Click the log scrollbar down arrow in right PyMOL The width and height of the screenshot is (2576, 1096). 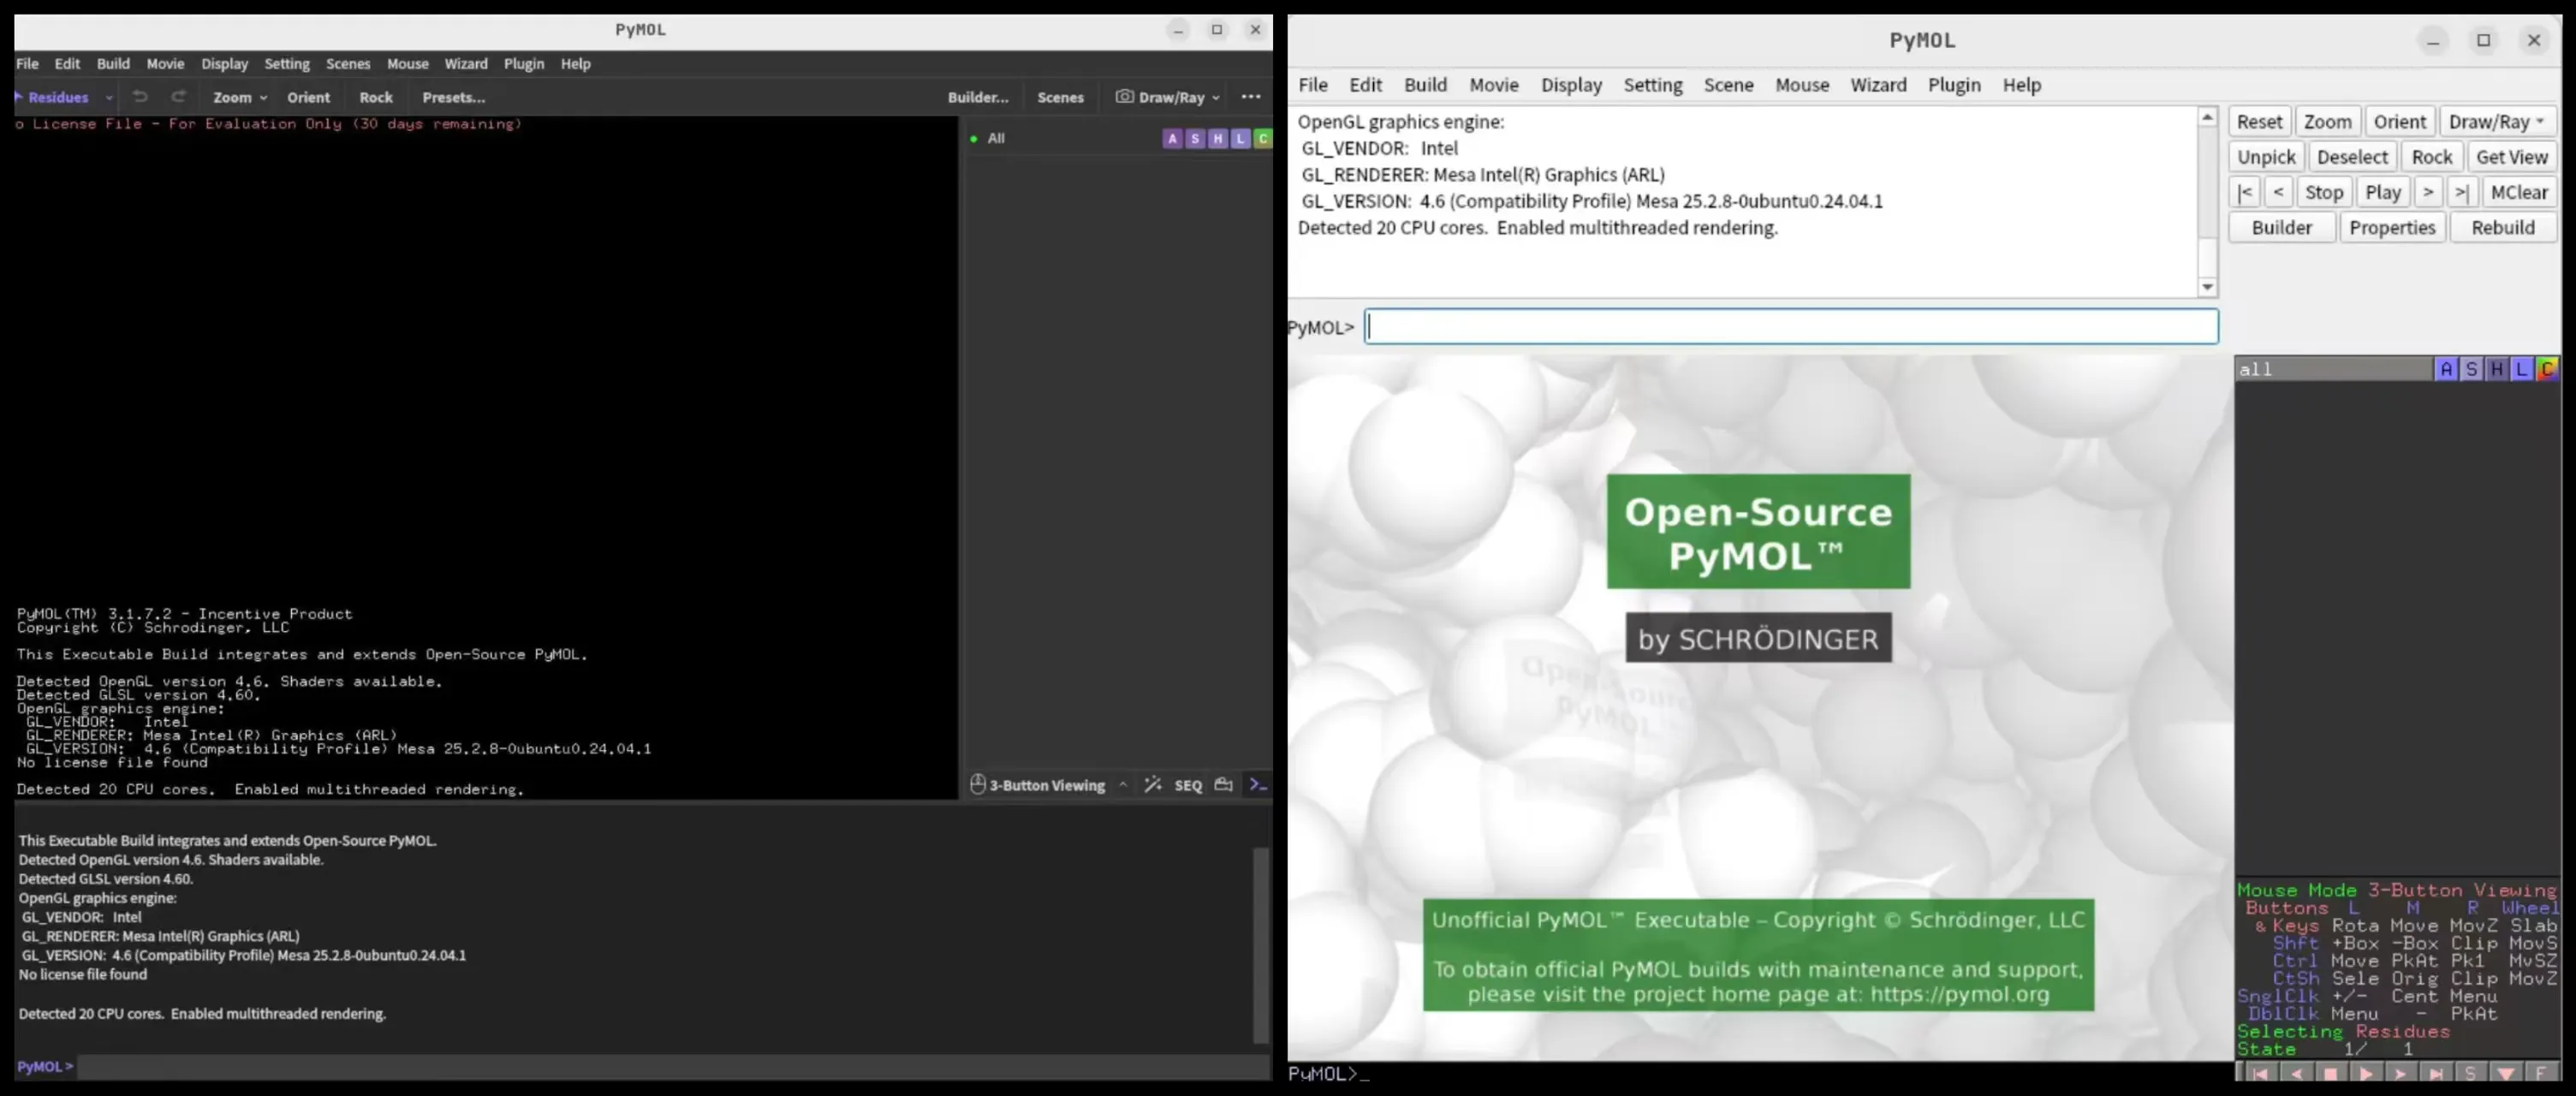click(2207, 287)
